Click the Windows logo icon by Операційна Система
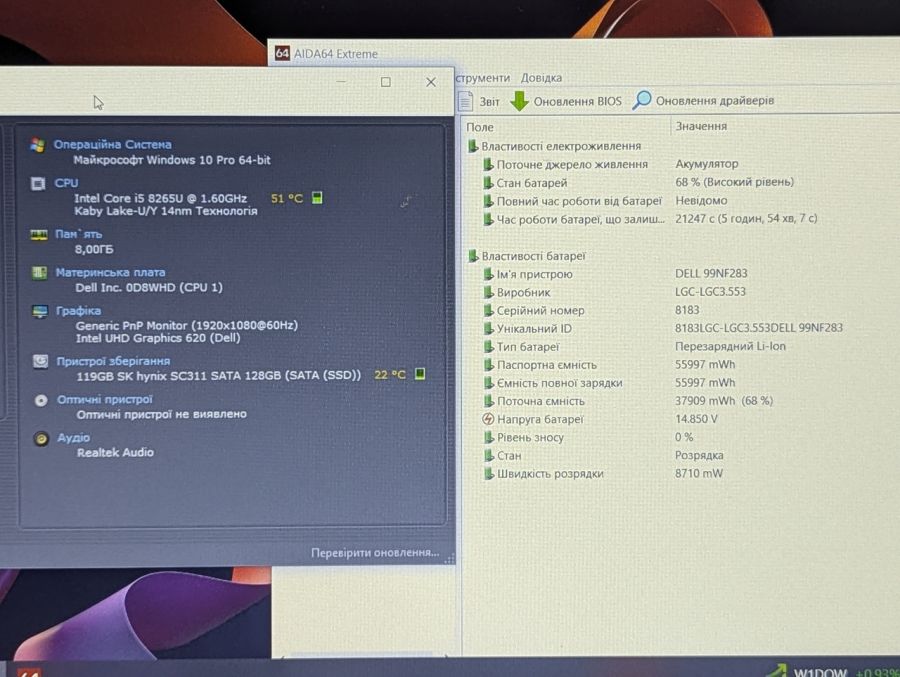This screenshot has height=677, width=900. click(38, 145)
